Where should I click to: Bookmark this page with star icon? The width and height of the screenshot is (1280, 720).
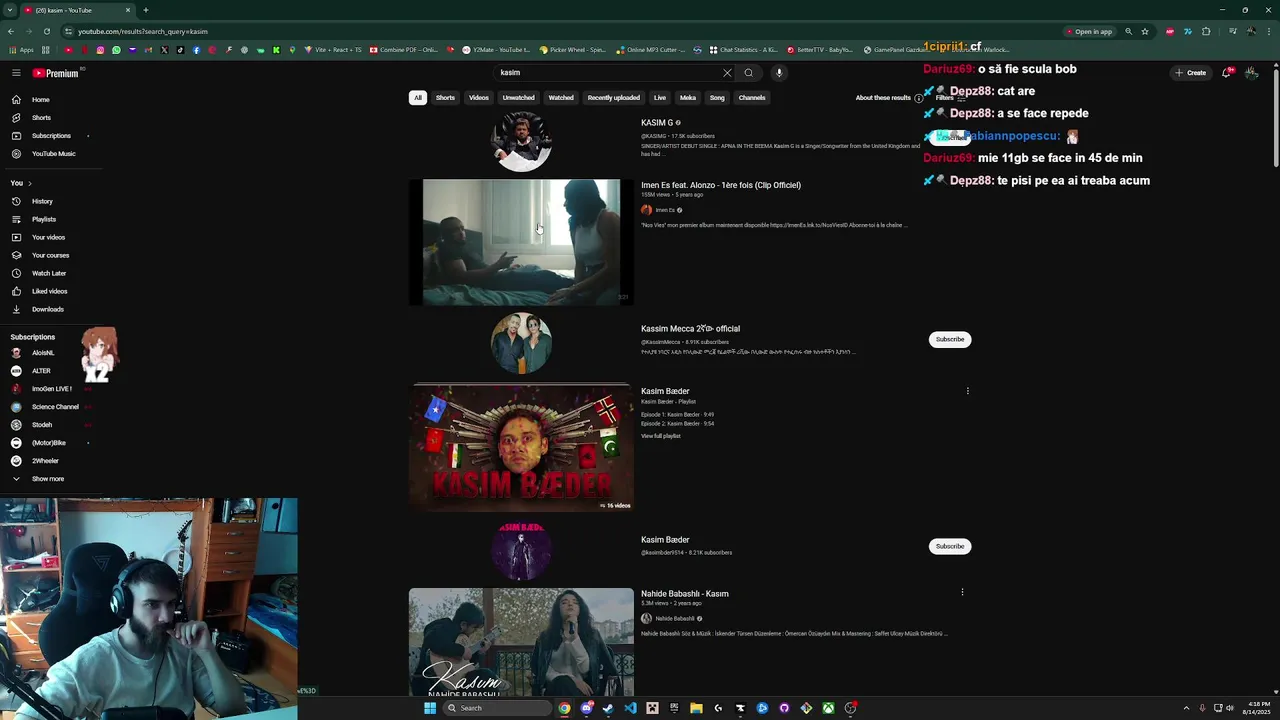[1145, 31]
